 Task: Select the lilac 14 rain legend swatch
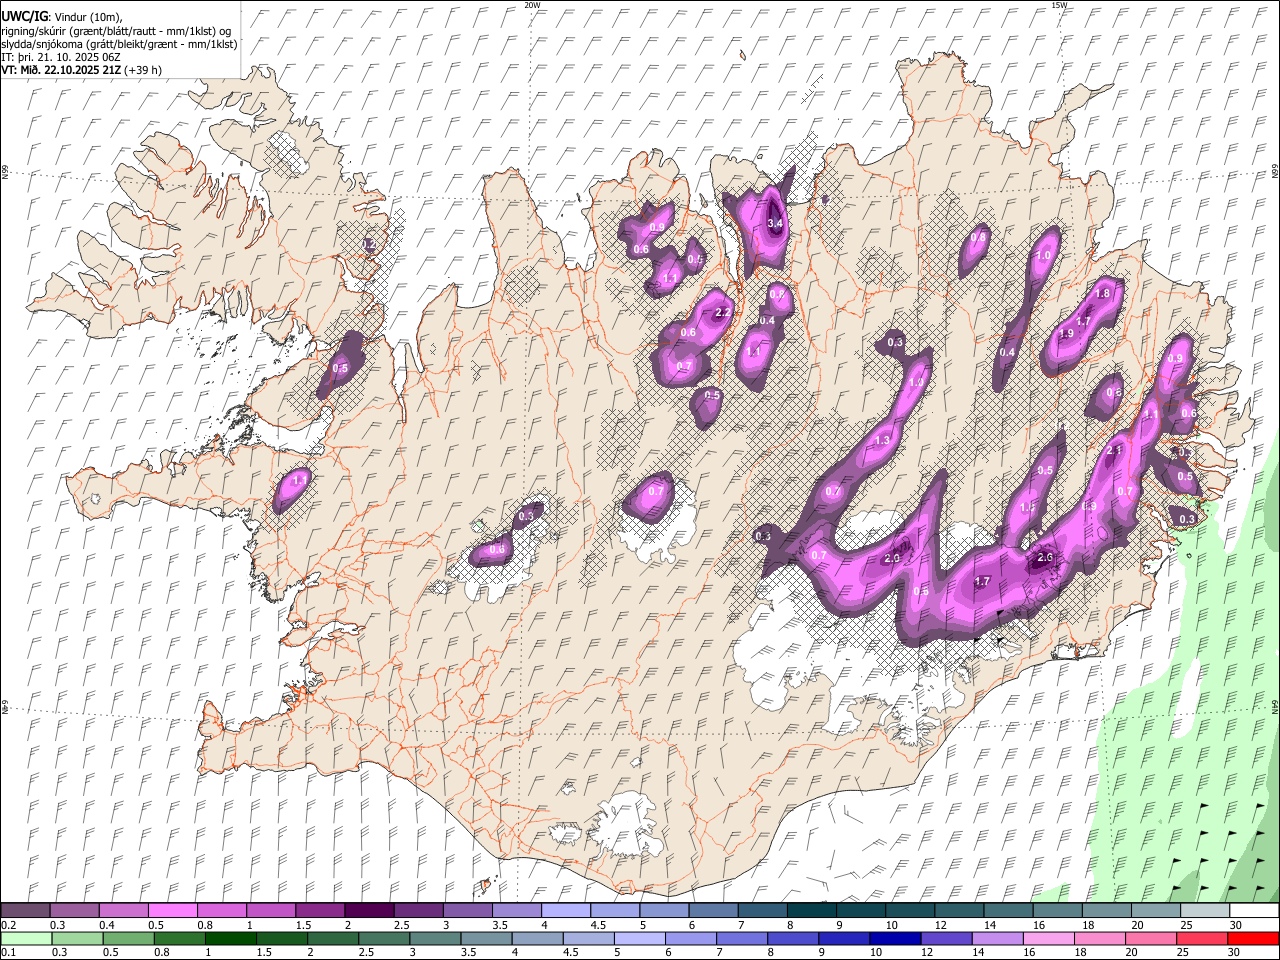click(x=998, y=939)
